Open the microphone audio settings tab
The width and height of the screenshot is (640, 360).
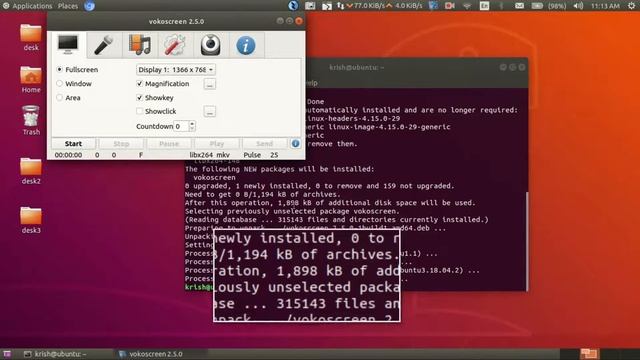(104, 44)
